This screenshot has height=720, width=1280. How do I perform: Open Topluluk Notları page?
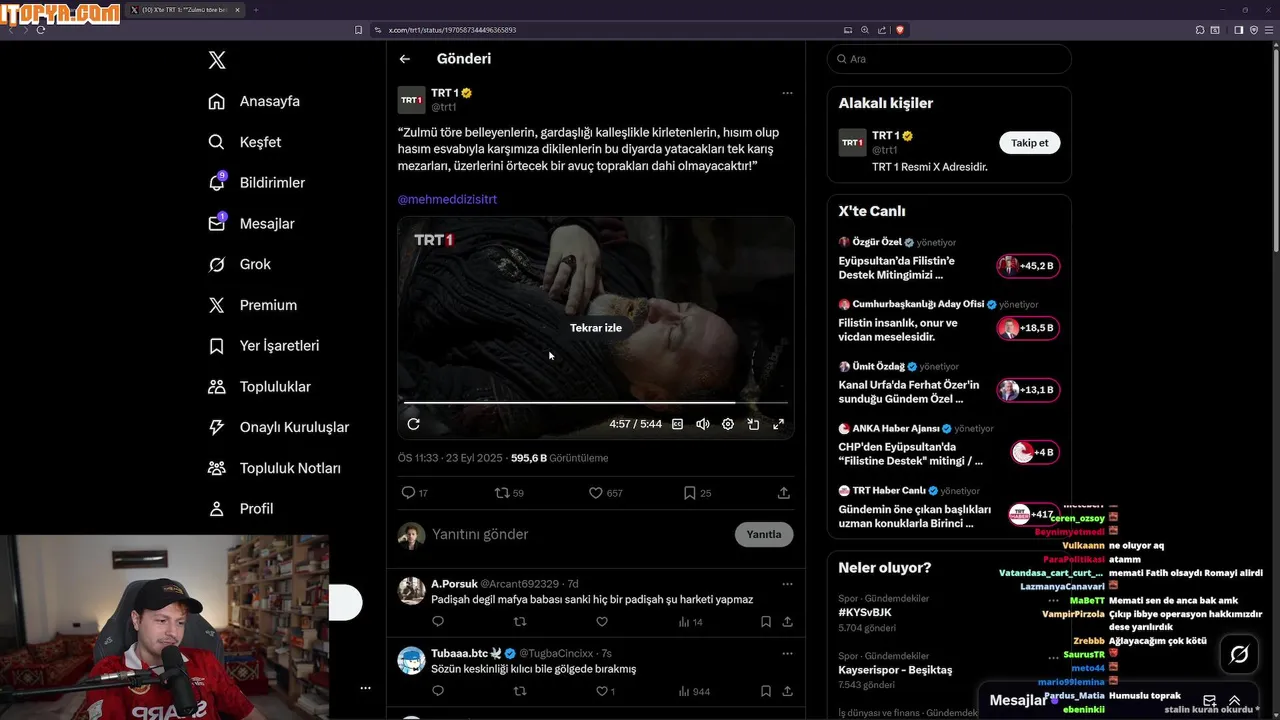tap(274, 468)
